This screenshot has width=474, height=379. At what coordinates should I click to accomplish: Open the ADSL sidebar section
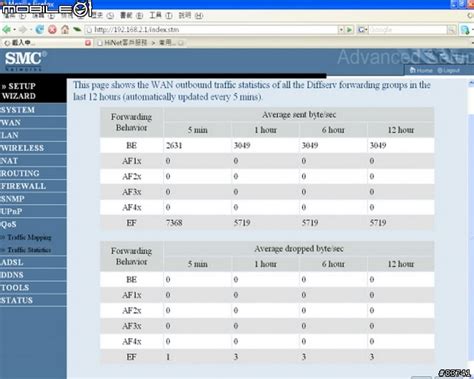point(33,262)
